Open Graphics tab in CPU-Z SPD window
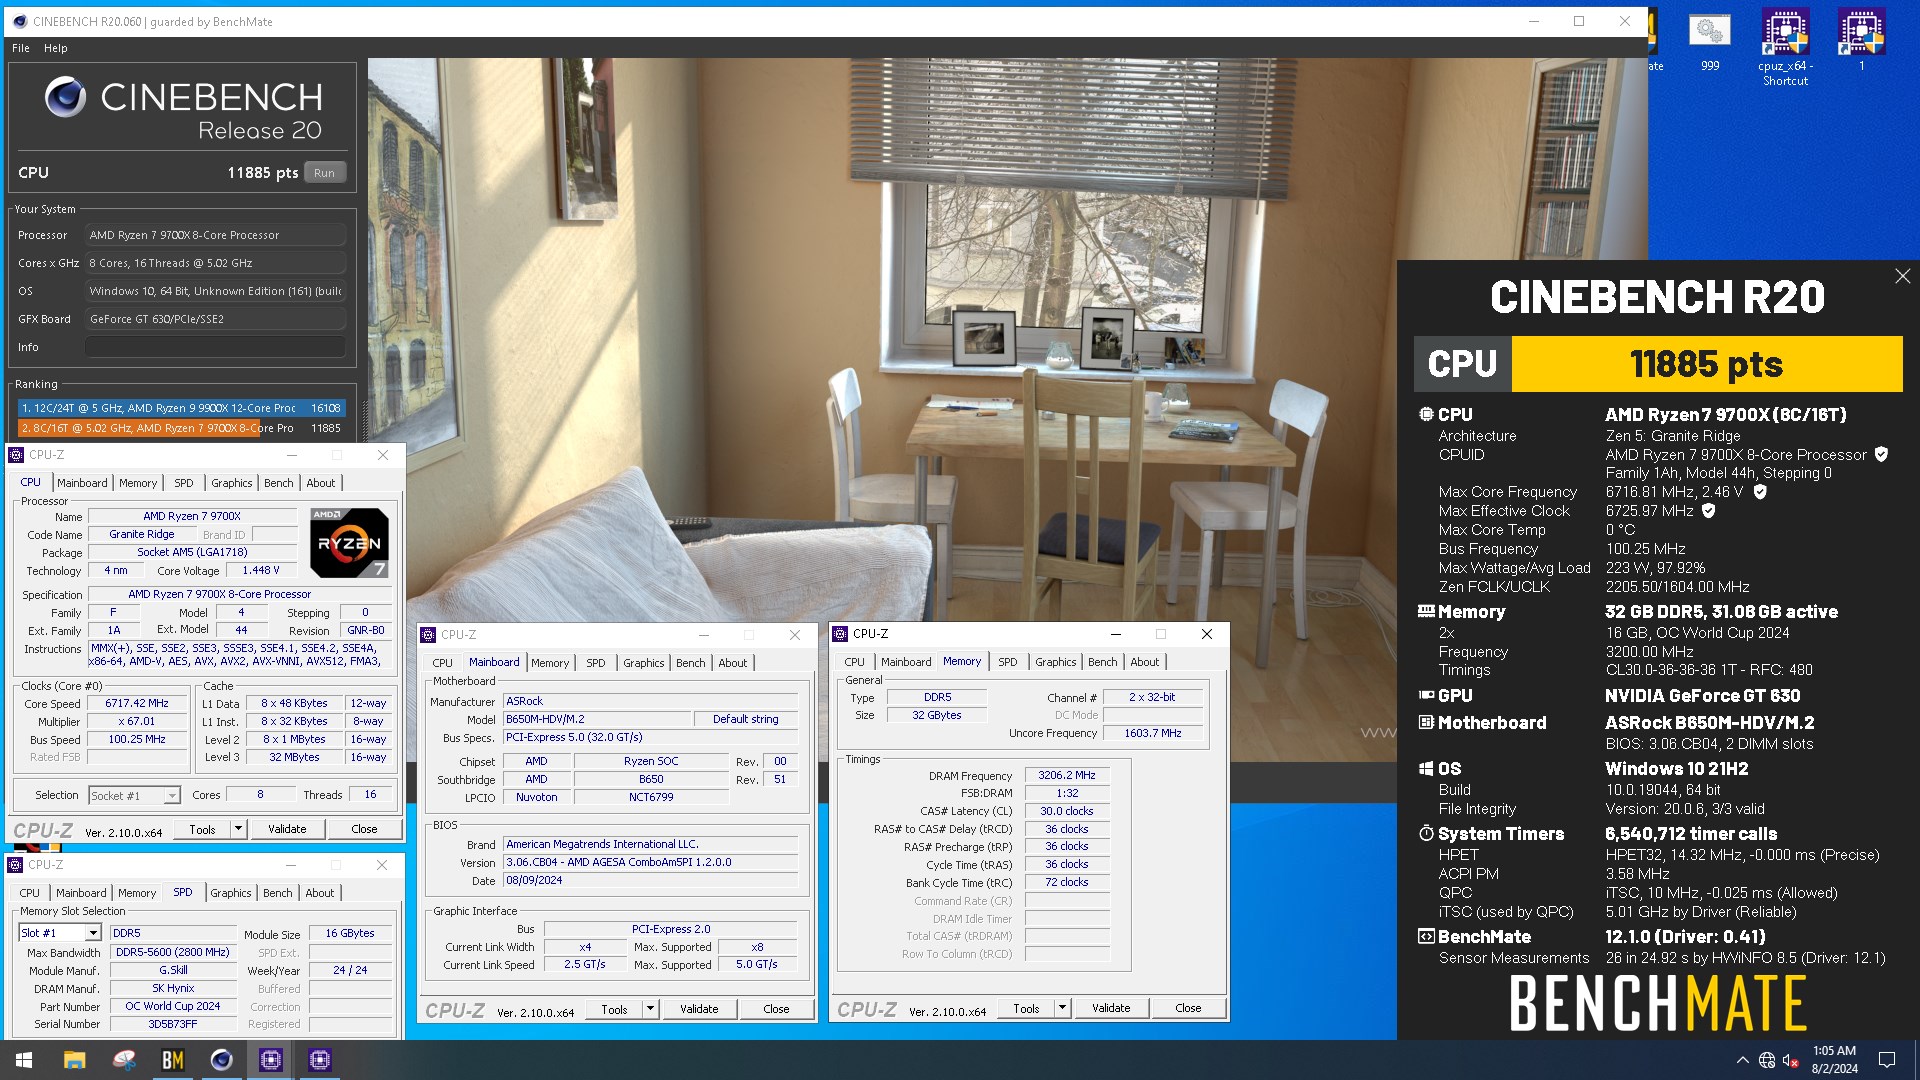1920x1080 pixels. pyautogui.click(x=231, y=893)
